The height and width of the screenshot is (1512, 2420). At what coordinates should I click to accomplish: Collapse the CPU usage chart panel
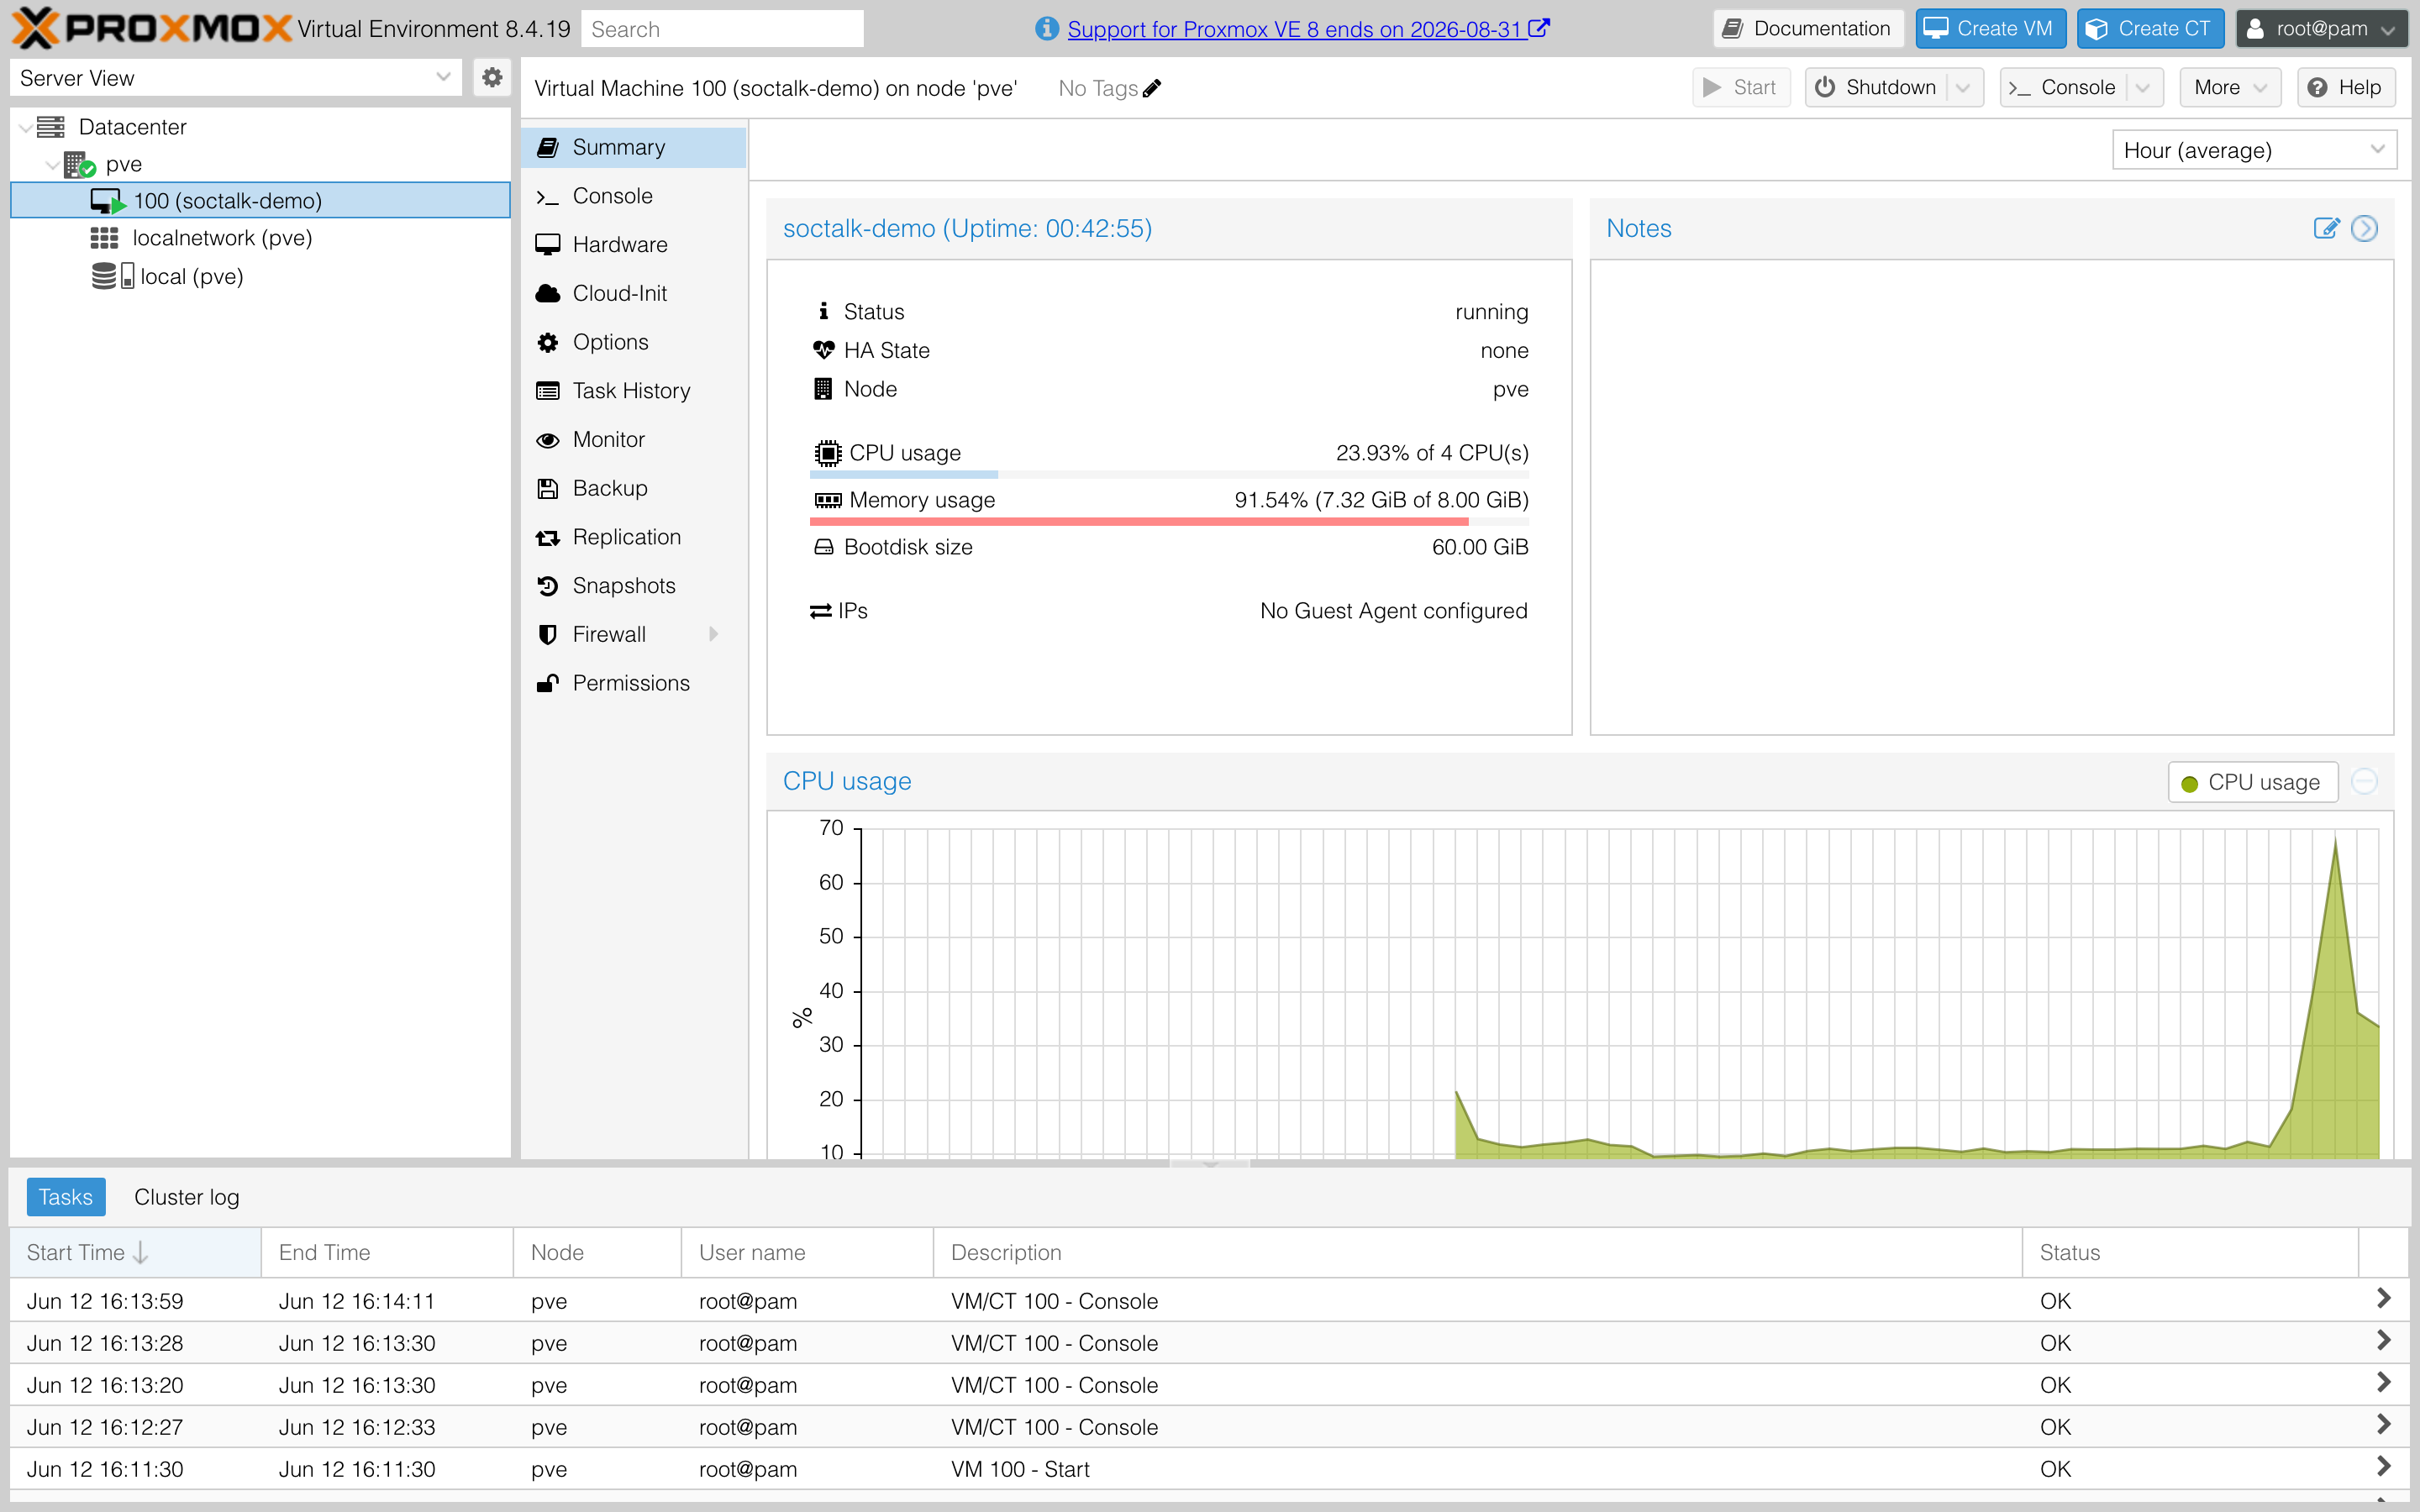click(x=2364, y=781)
